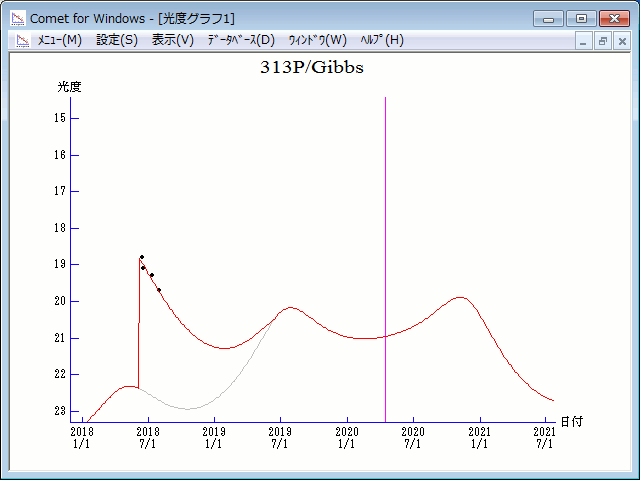This screenshot has height=480, width=640.
Task: Maximize the Comet for Windows main window
Action: (581, 18)
